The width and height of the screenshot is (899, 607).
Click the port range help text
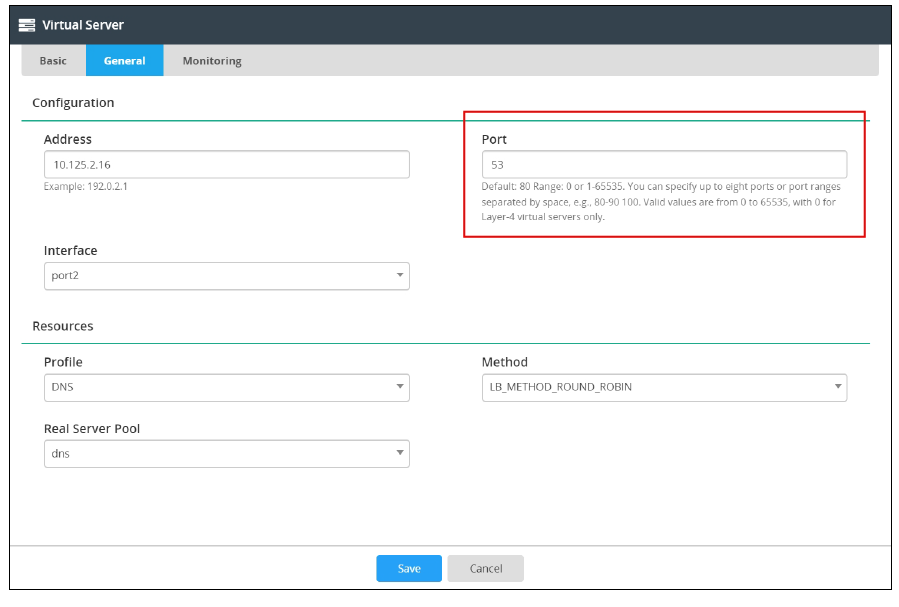click(660, 201)
